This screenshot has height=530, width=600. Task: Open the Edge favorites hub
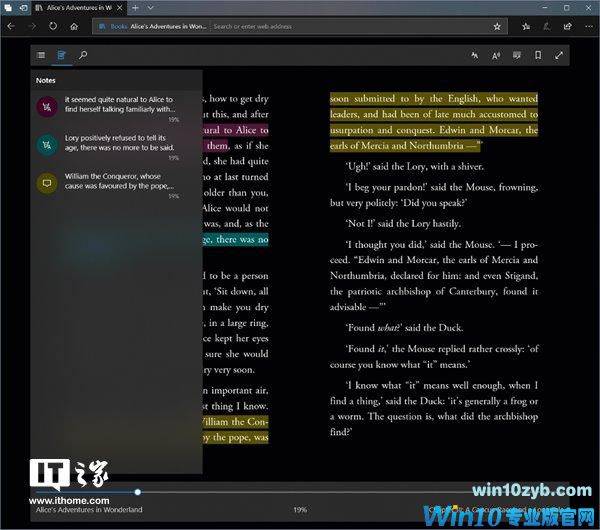coord(524,26)
